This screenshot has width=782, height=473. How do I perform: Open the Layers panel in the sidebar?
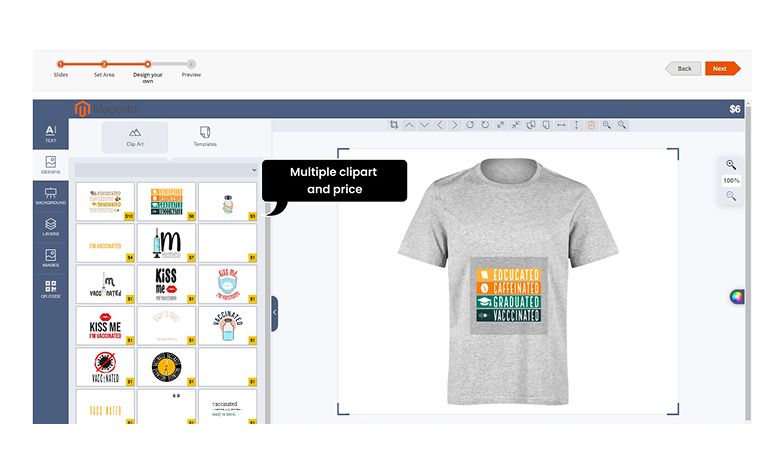point(50,228)
